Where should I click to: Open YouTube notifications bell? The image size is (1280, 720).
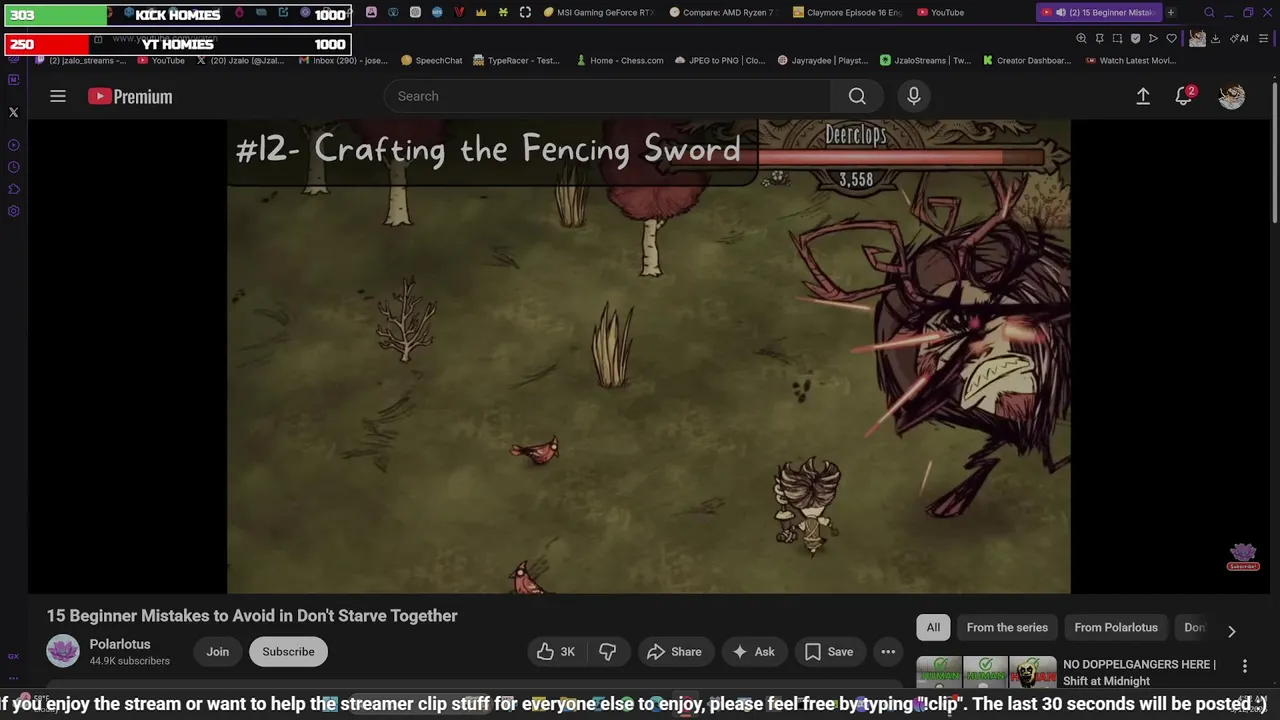1184,96
